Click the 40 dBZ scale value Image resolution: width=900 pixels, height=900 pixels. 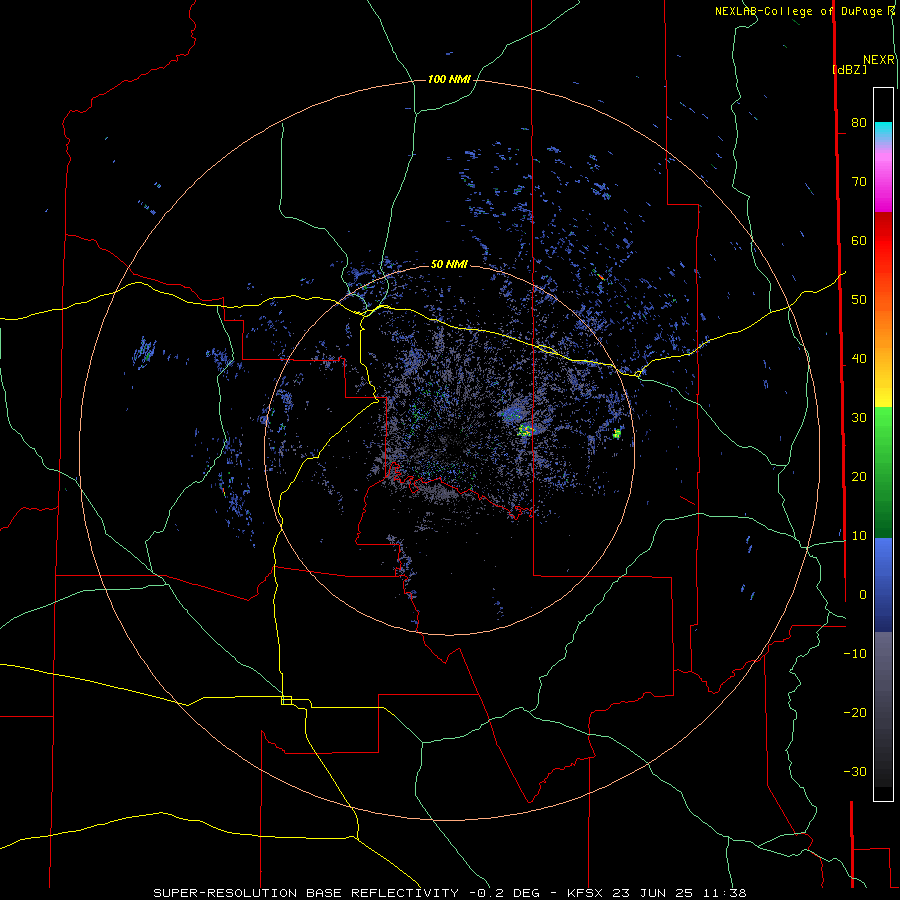[x=859, y=359]
